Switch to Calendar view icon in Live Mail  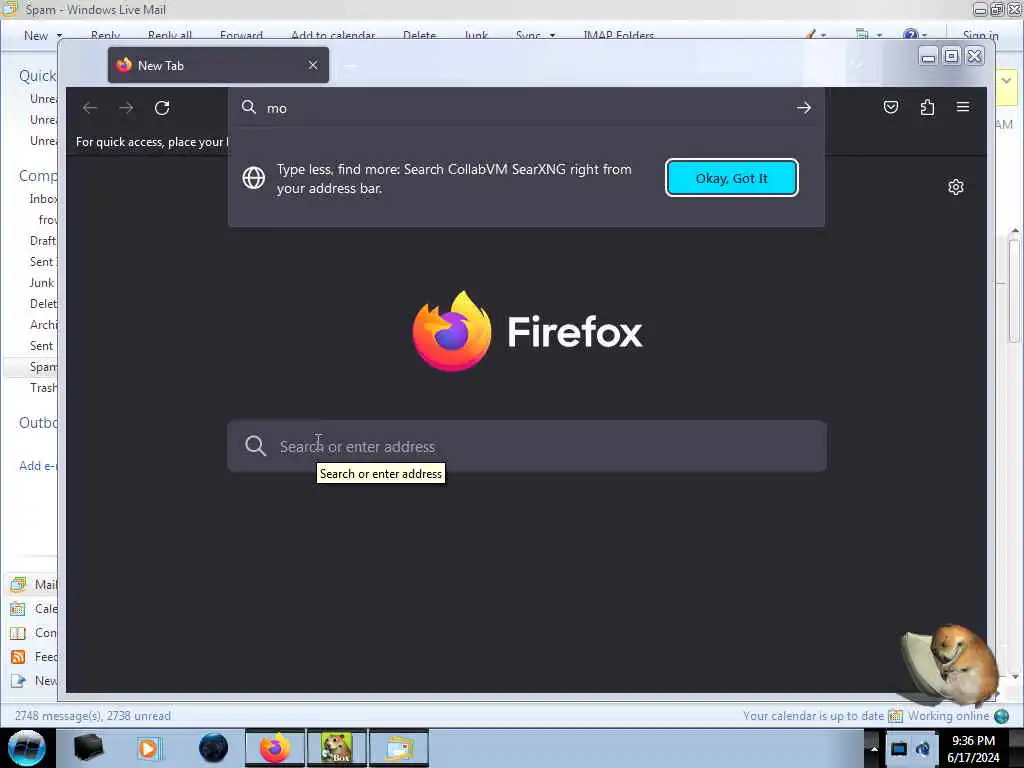point(18,609)
